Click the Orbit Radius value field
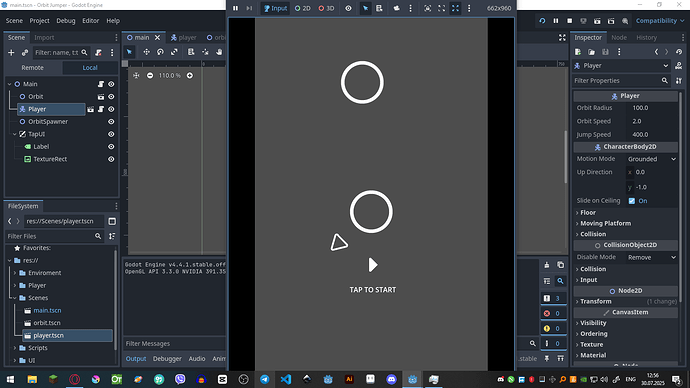Viewport: 690px width, 388px height. (x=652, y=108)
